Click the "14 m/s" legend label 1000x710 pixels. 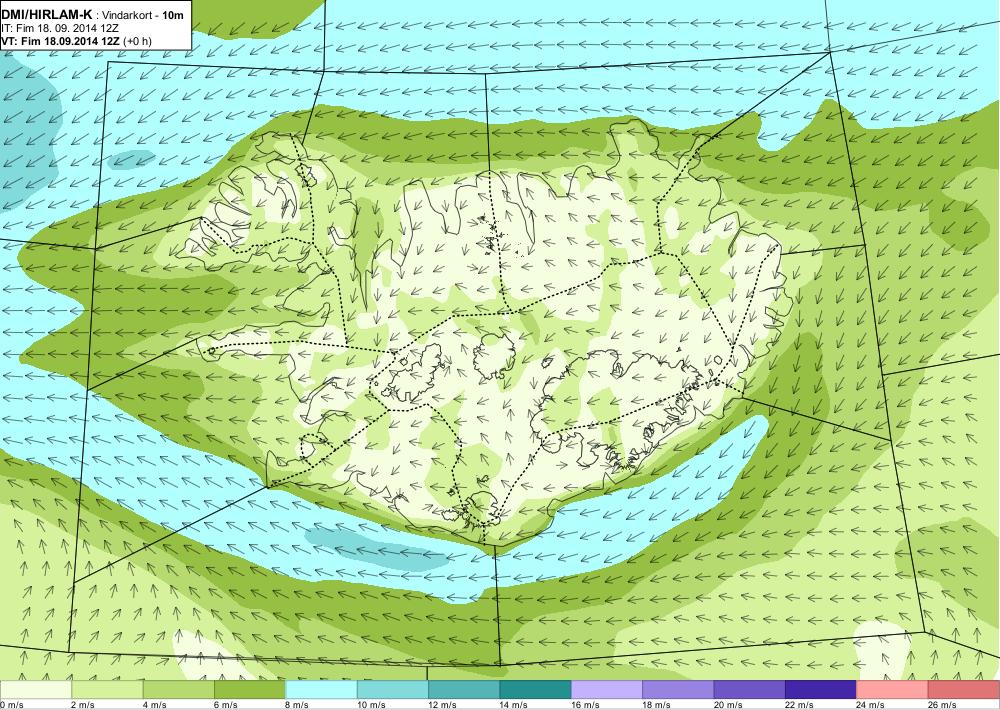(x=514, y=705)
